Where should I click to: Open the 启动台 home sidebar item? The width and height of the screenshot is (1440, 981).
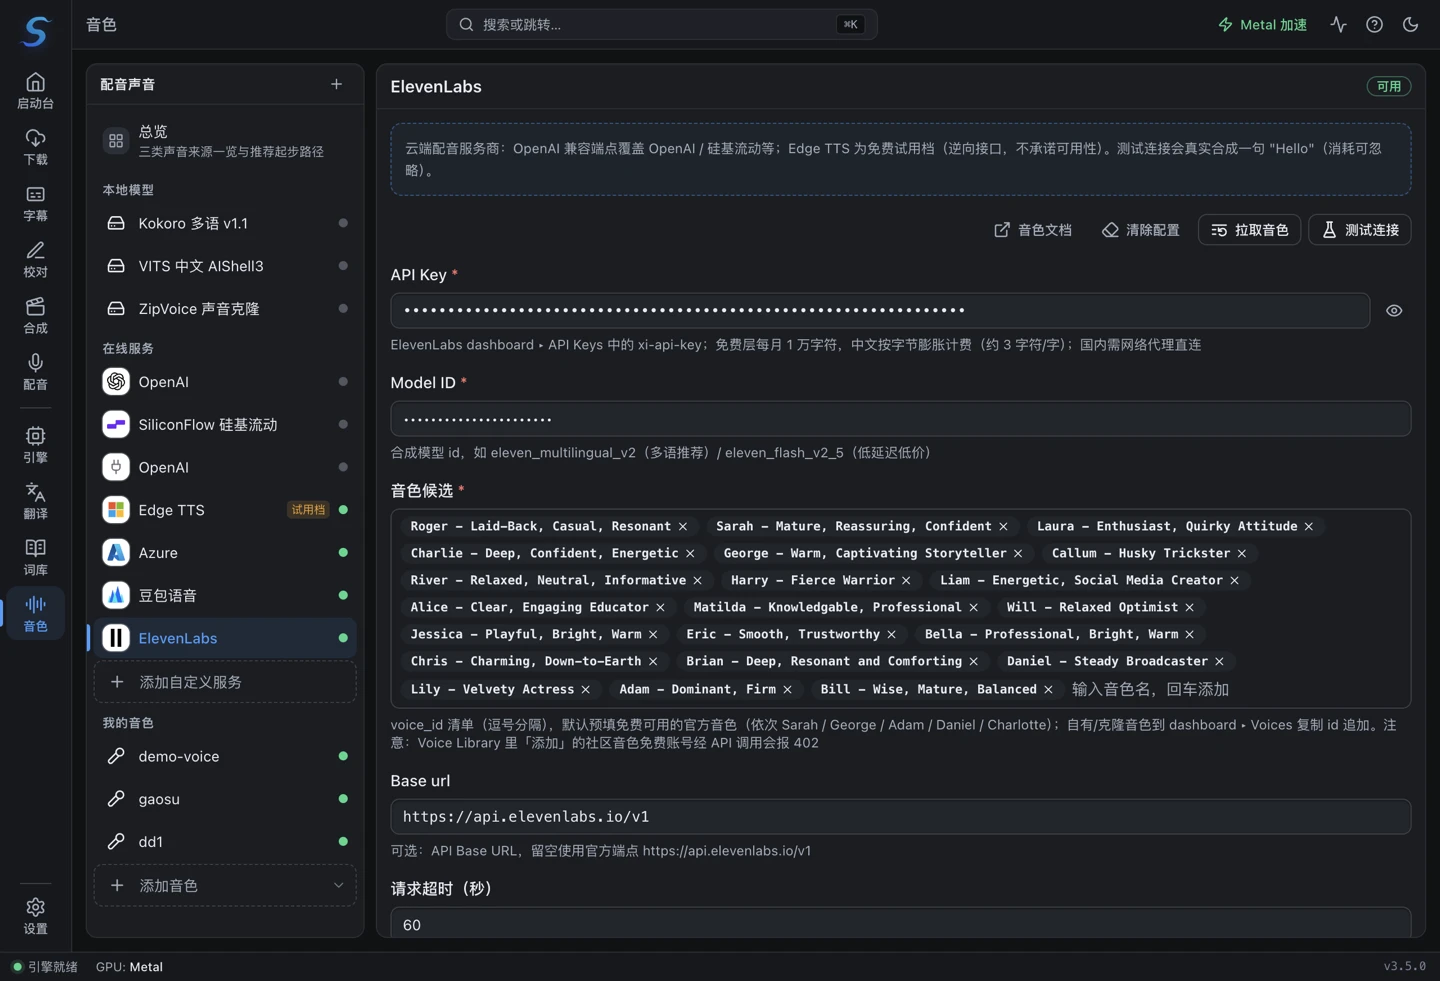coord(35,91)
